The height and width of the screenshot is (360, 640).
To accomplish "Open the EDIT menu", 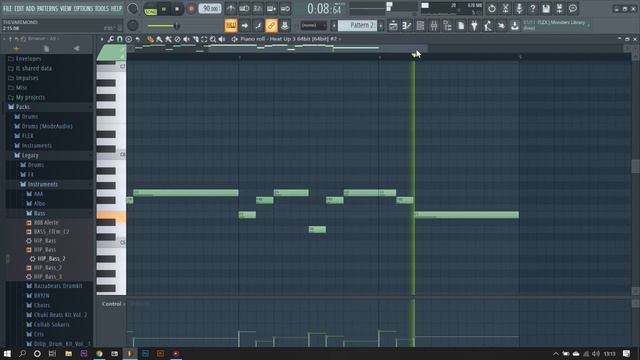I will point(19,9).
